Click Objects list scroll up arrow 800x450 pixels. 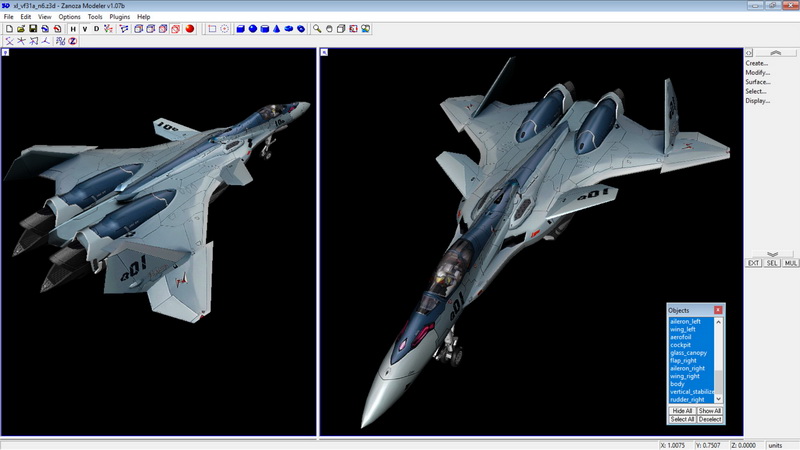click(718, 322)
